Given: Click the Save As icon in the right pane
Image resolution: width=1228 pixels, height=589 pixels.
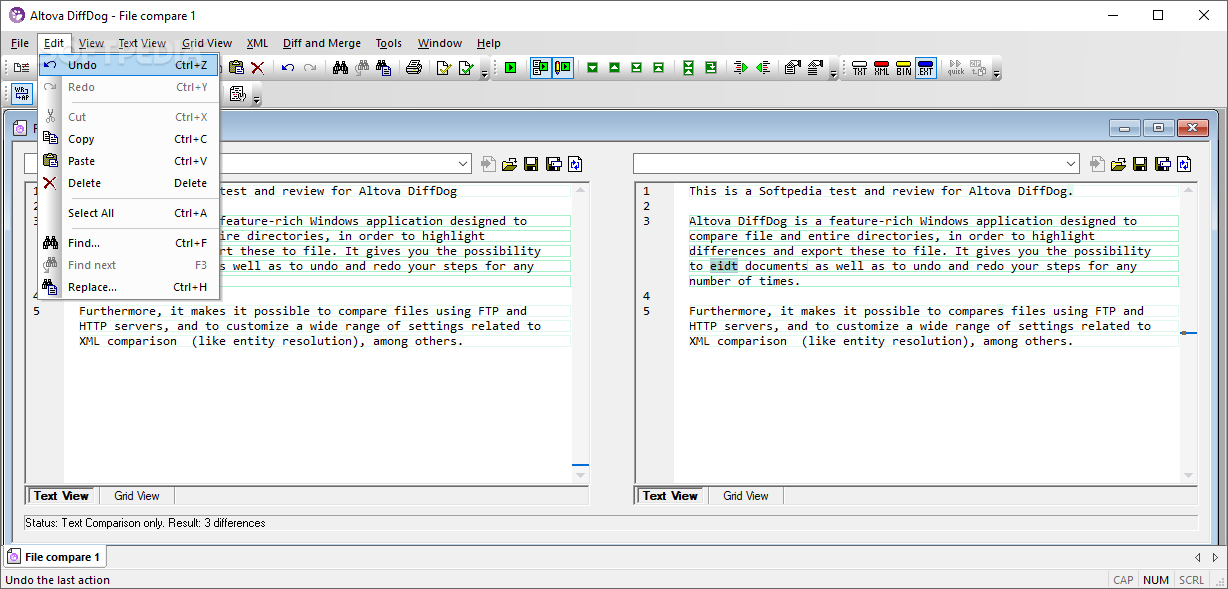Looking at the screenshot, I should point(1163,164).
